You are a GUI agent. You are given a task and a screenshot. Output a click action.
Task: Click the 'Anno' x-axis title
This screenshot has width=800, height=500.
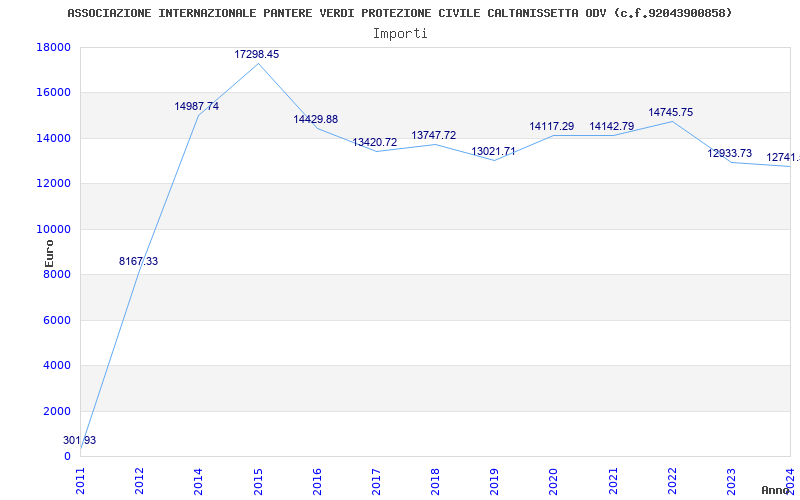pos(776,490)
